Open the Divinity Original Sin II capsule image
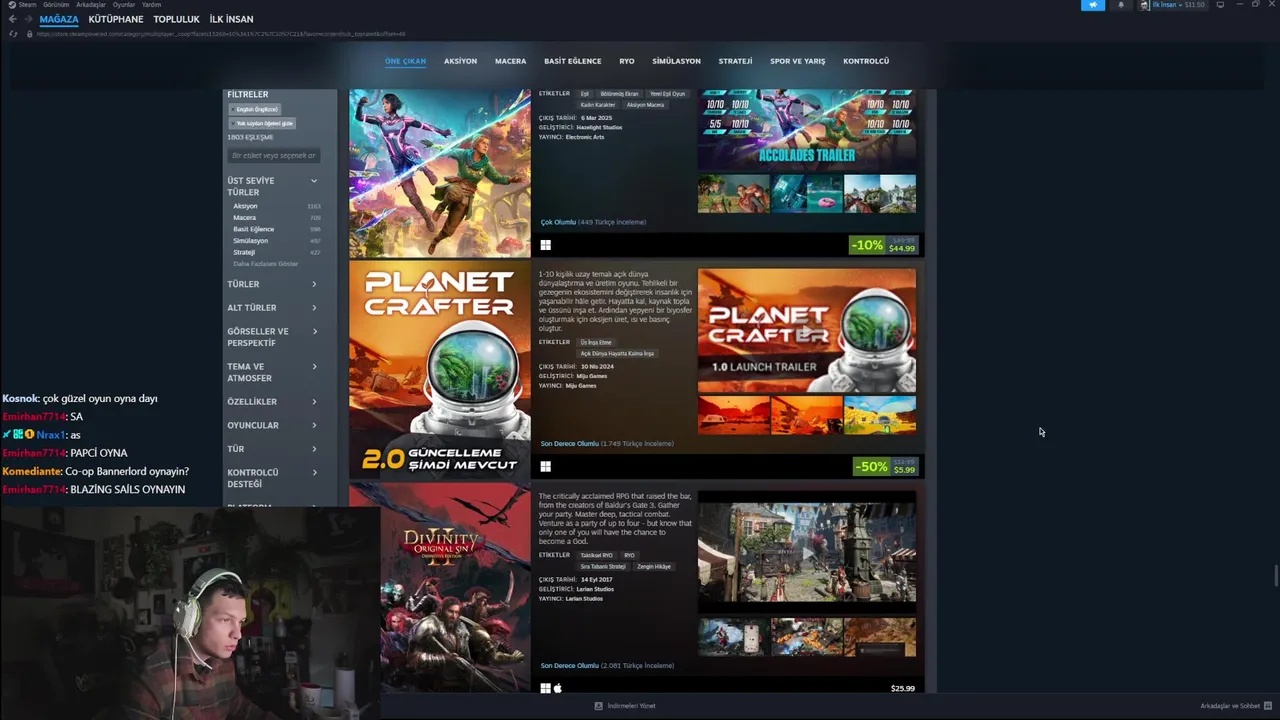The height and width of the screenshot is (720, 1280). pos(440,588)
